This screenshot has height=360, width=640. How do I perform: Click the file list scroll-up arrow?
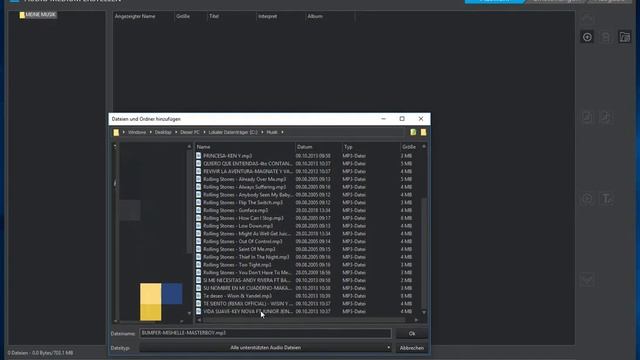coord(424,147)
